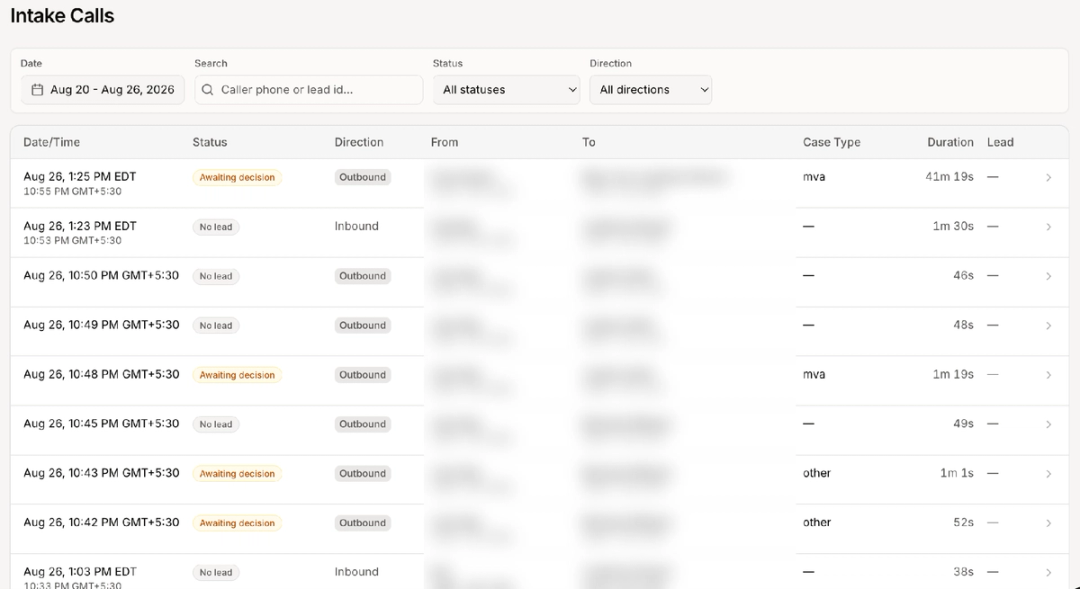
Task: Select the Aug 26, 10:50 PM GMT+5:30 timestamp
Action: pyautogui.click(x=101, y=276)
